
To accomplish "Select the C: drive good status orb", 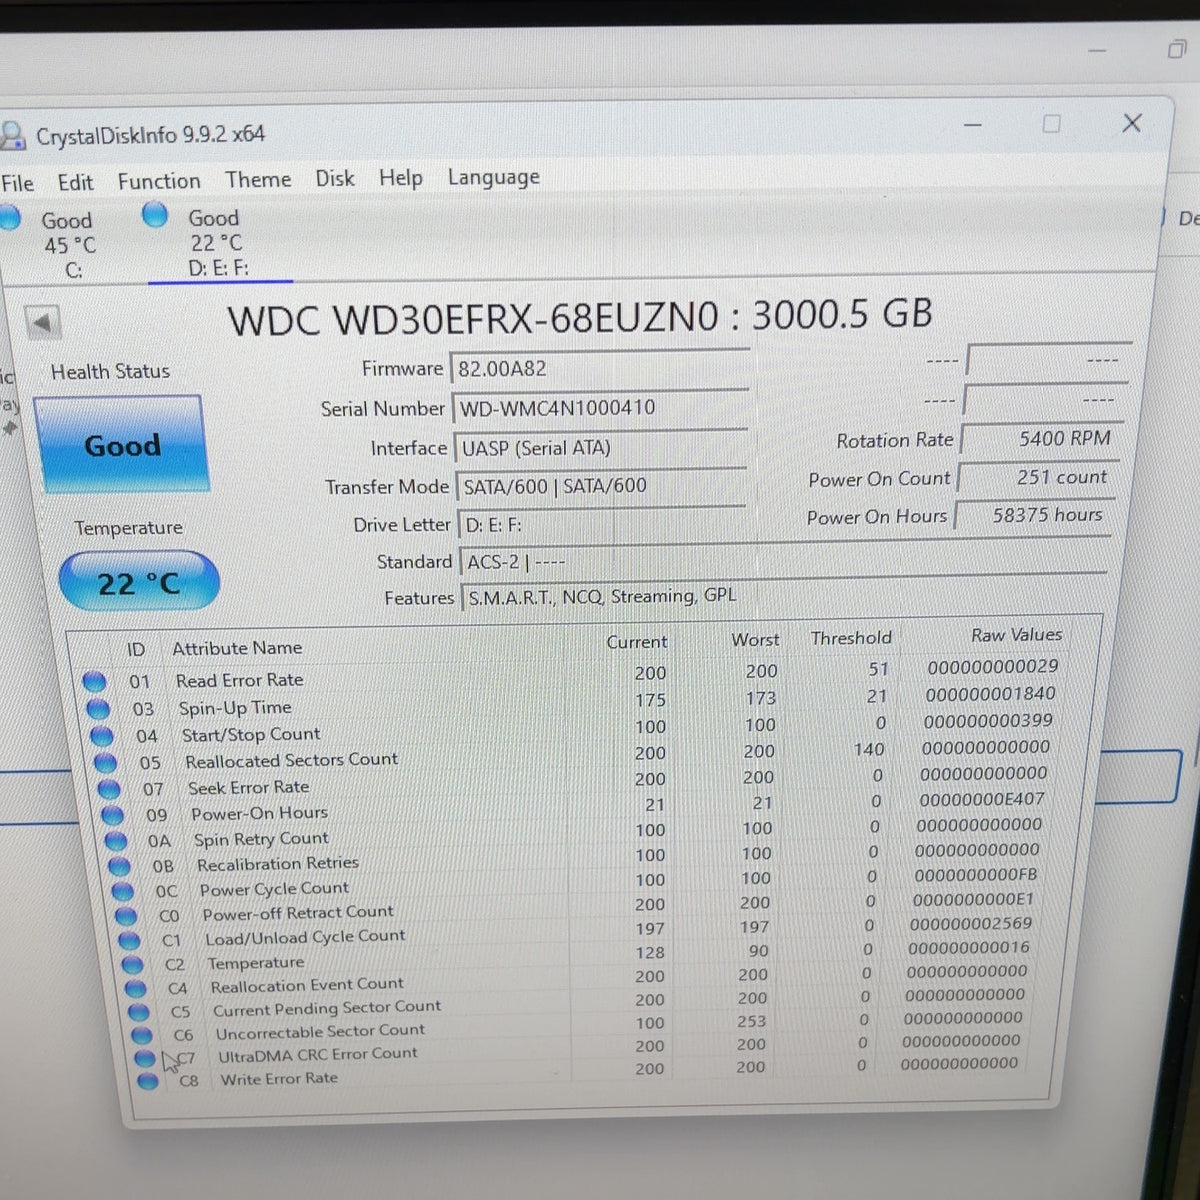I will [x=8, y=217].
